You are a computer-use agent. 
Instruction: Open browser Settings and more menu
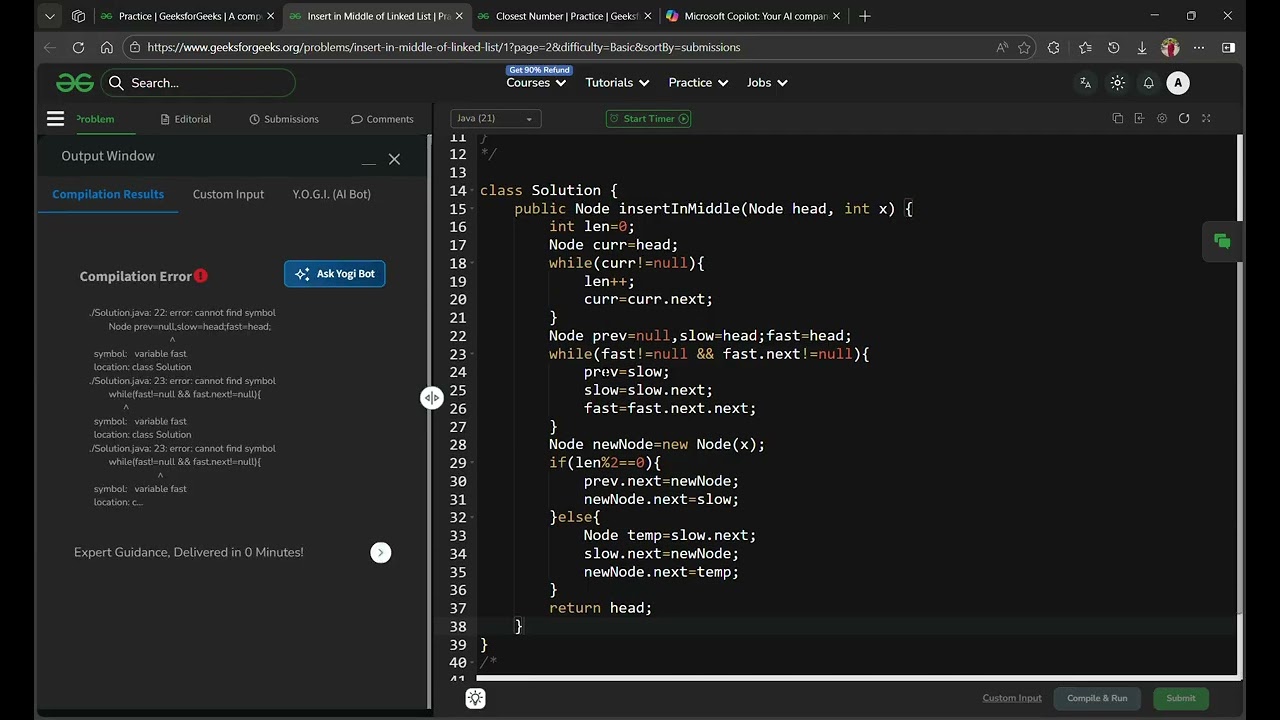point(1199,47)
